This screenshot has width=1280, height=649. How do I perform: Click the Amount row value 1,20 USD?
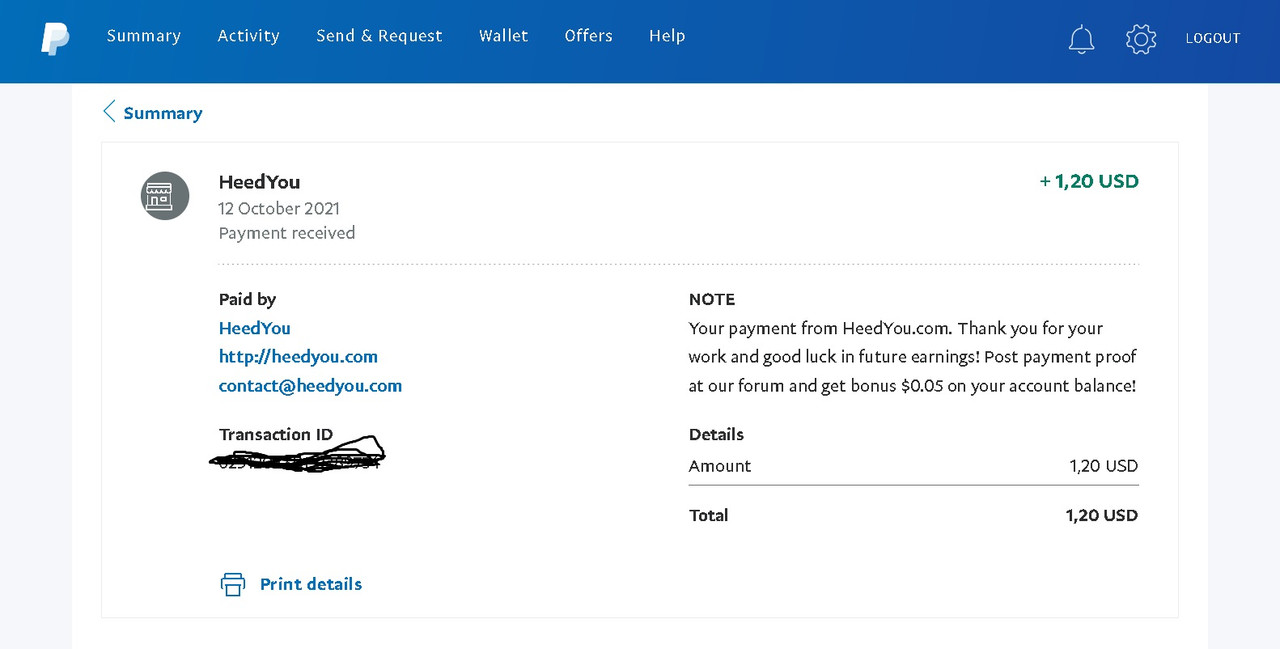tap(1104, 466)
